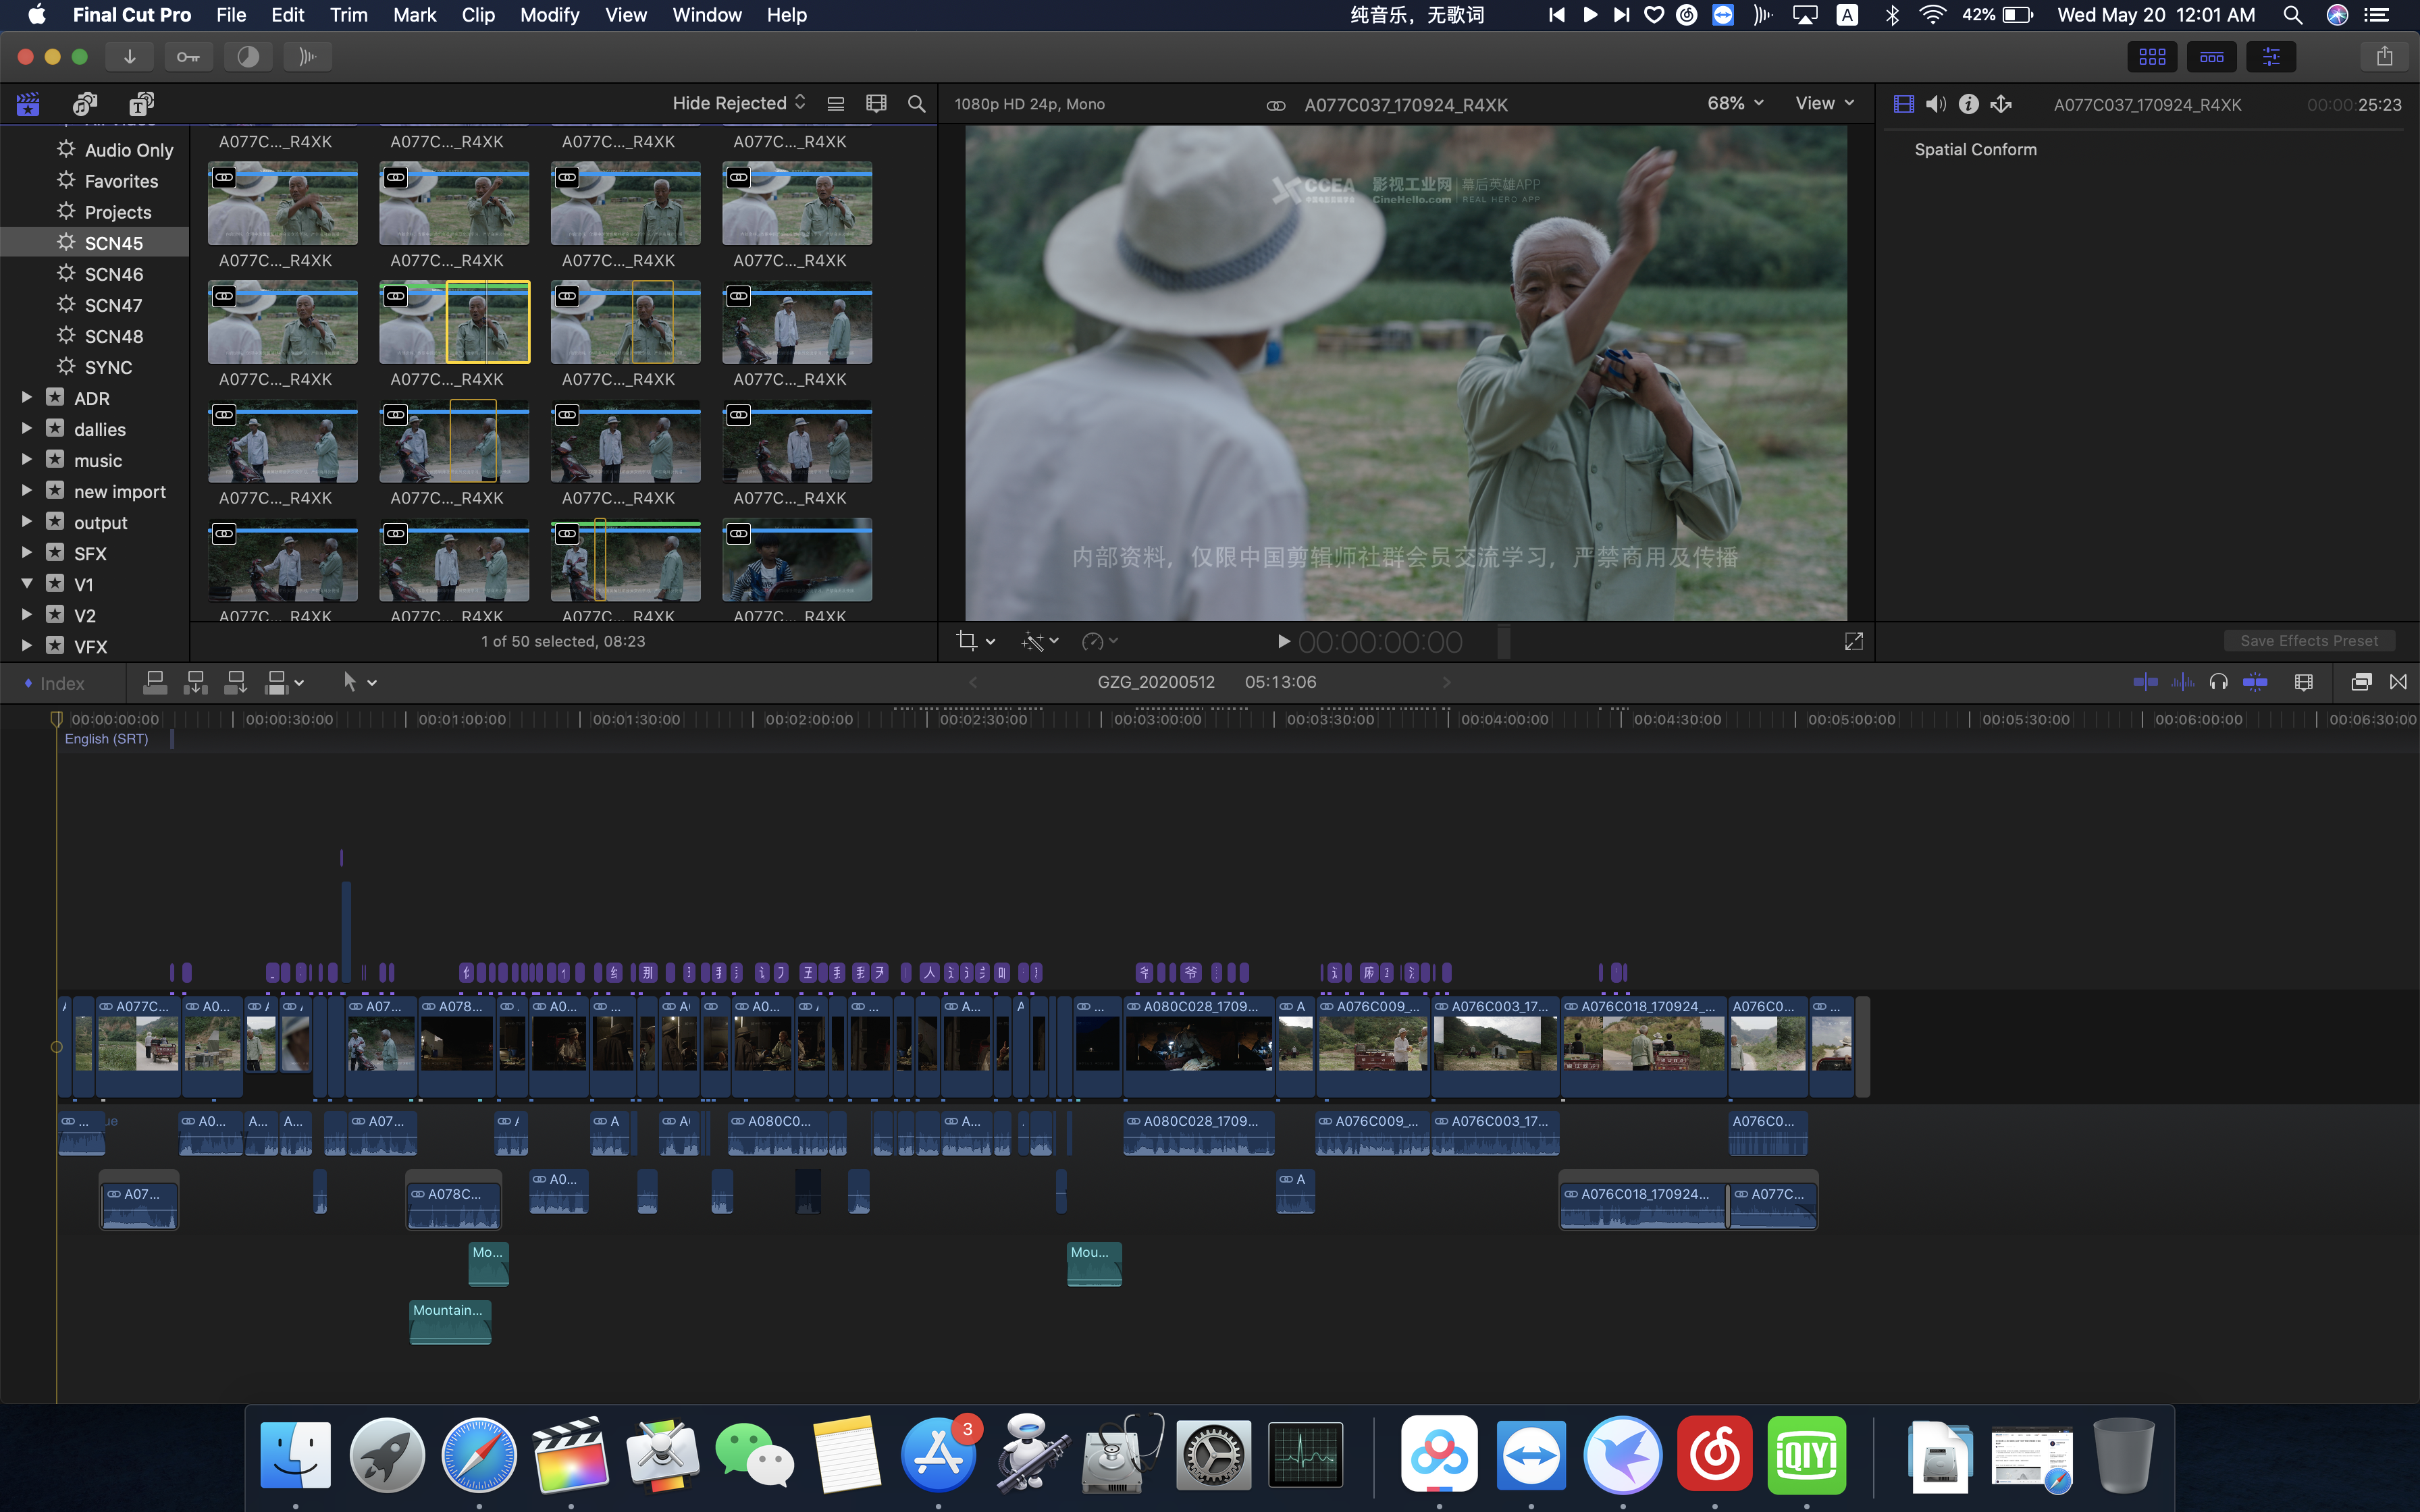The image size is (2420, 1512).
Task: Expand the dallies event folder
Action: coord(27,429)
